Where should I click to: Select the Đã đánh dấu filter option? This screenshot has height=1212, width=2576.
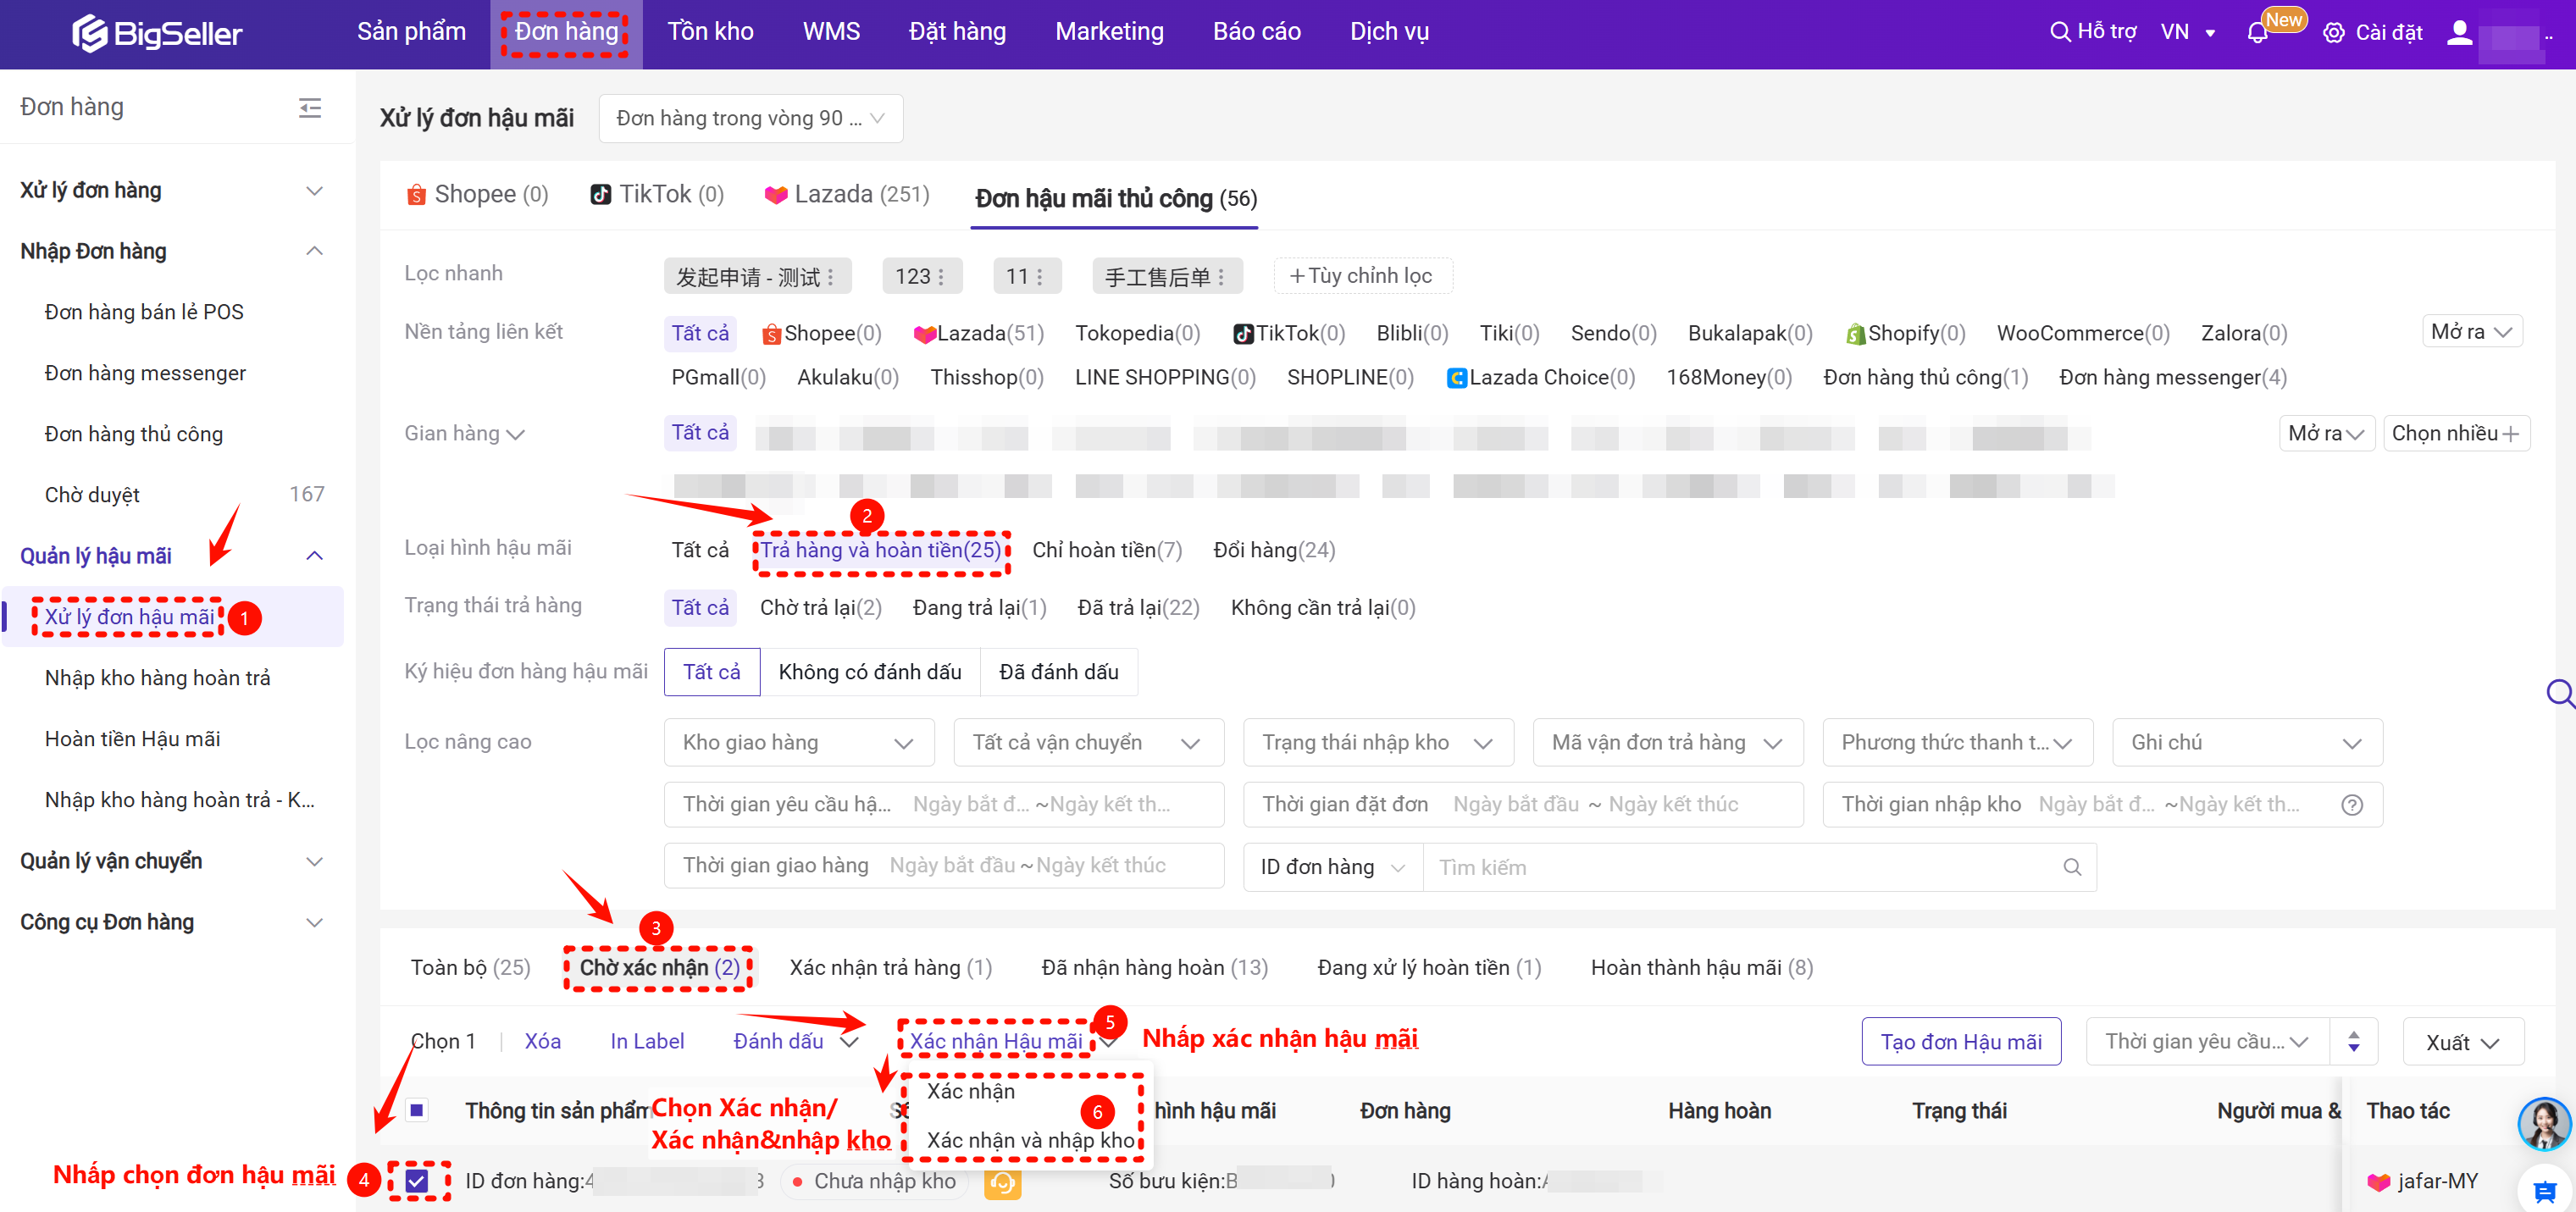point(1058,672)
